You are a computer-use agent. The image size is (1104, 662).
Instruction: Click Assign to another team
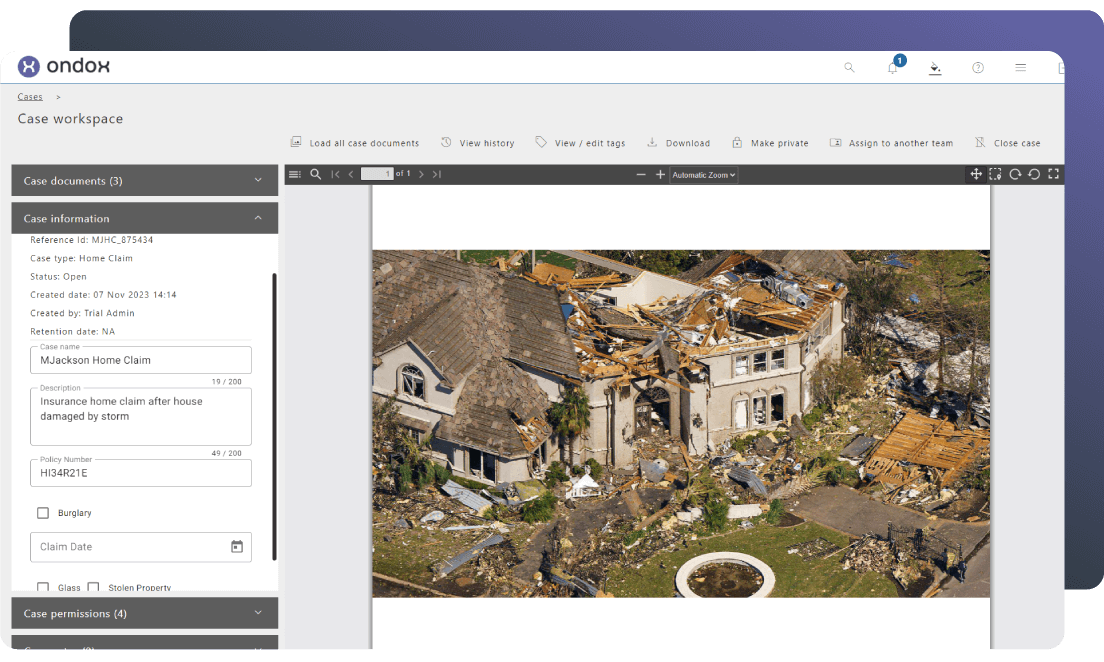coord(891,143)
